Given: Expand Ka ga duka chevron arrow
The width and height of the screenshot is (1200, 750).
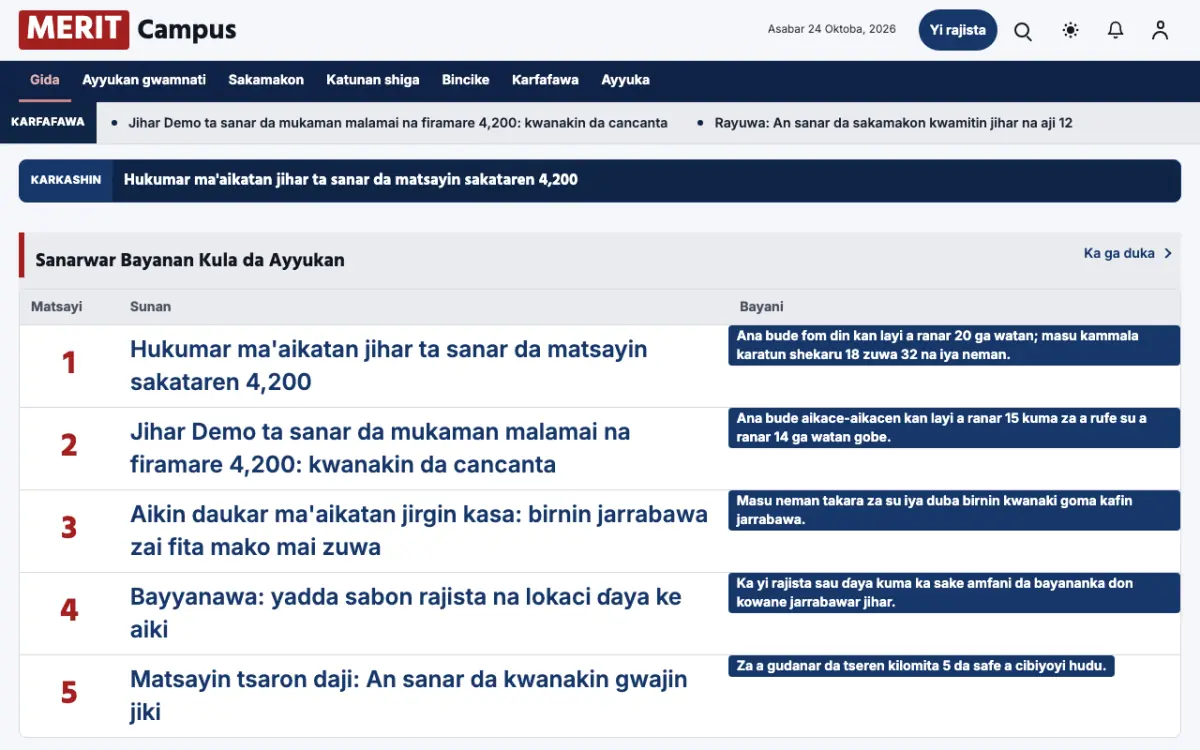Looking at the screenshot, I should pos(1168,253).
